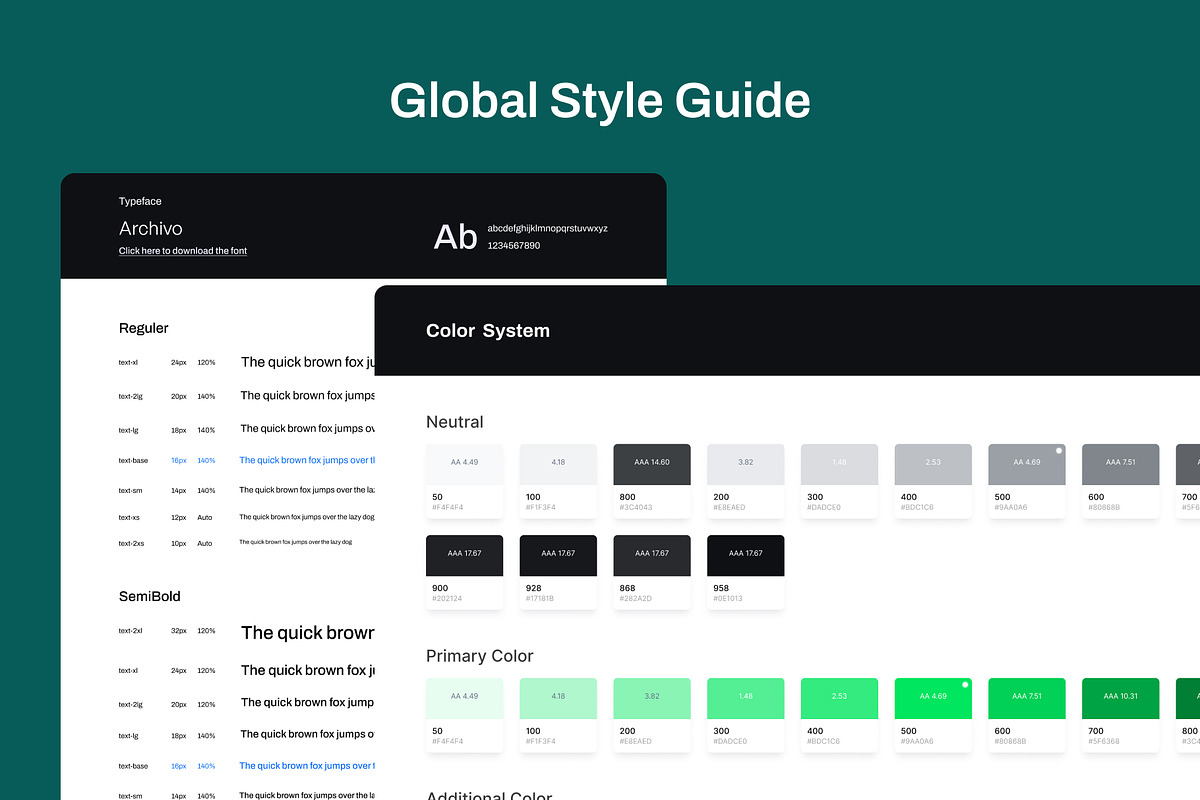Click the '#282A2D' hex code
The image size is (1200, 800).
pyautogui.click(x=636, y=598)
